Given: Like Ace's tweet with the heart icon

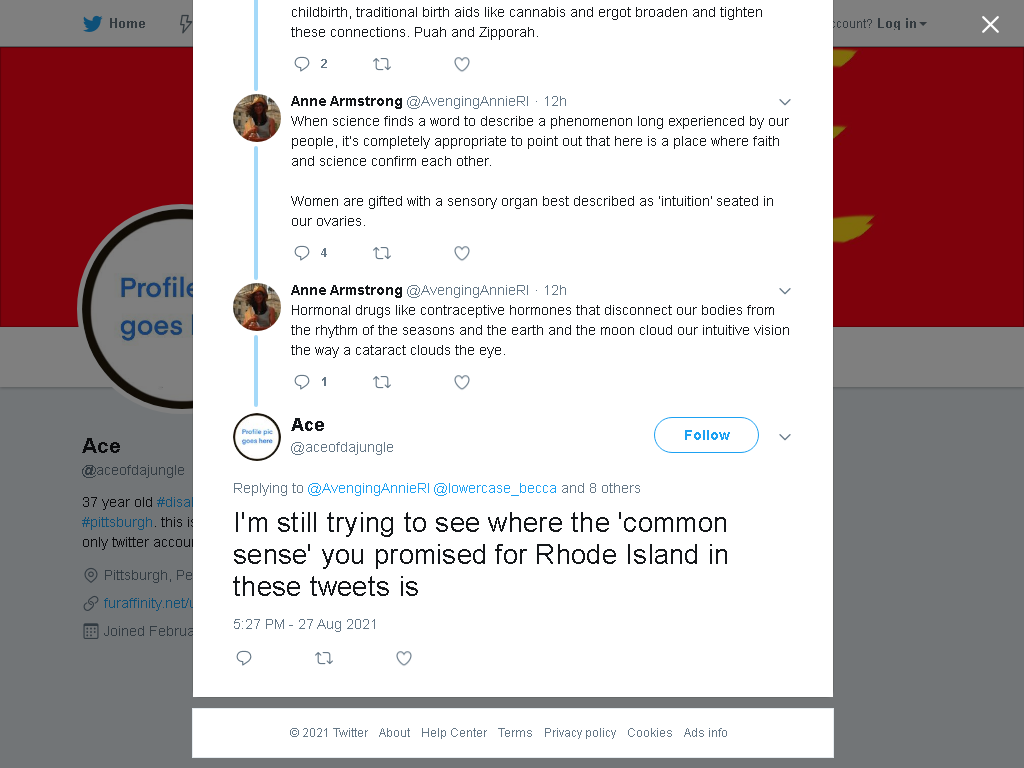Looking at the screenshot, I should pyautogui.click(x=404, y=658).
